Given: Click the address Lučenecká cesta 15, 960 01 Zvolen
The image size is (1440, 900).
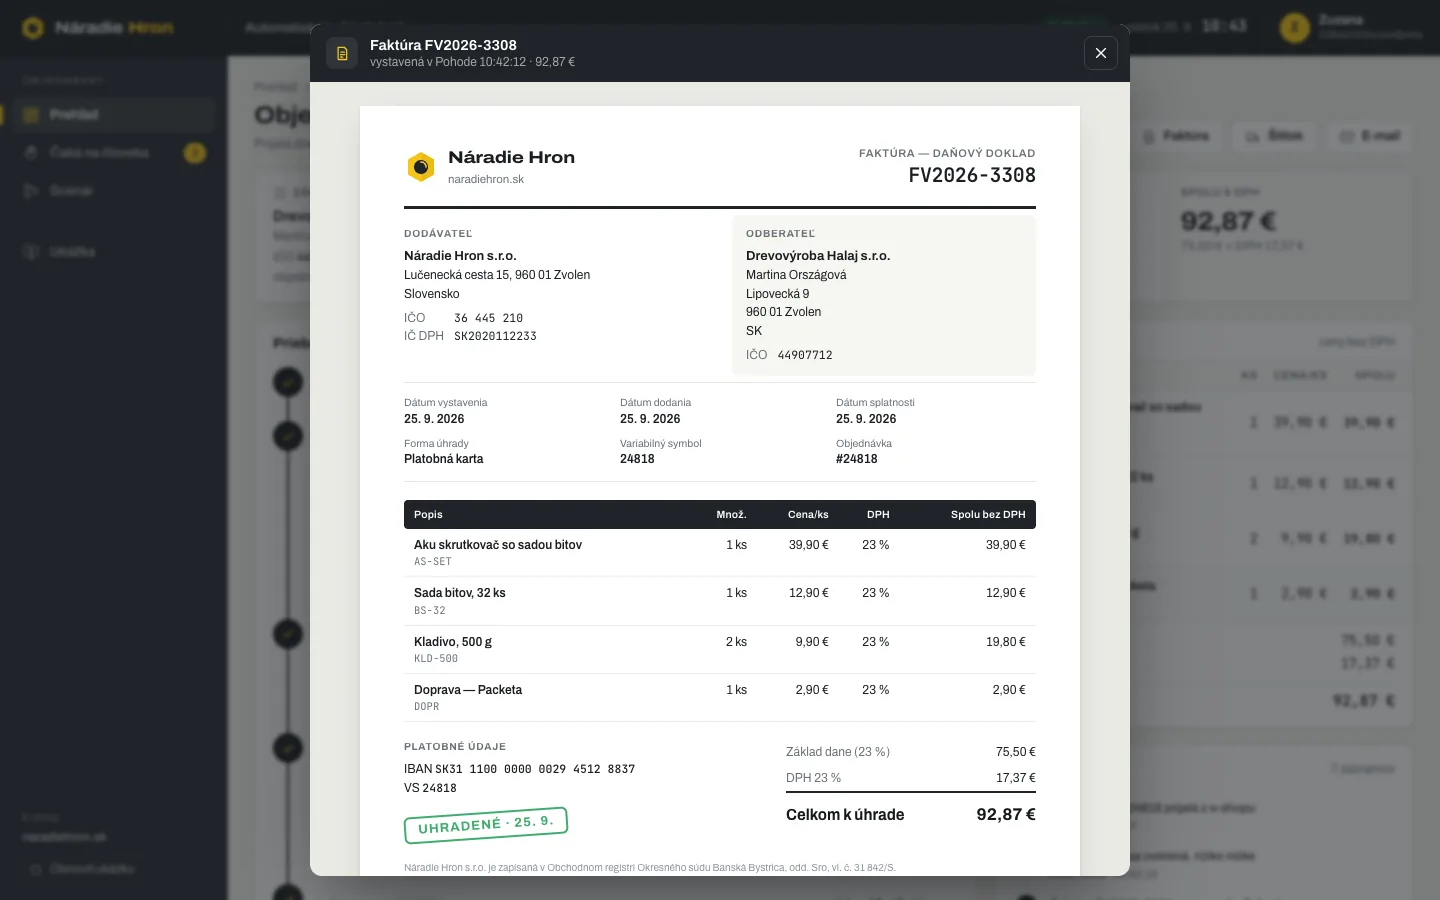Looking at the screenshot, I should pos(497,275).
